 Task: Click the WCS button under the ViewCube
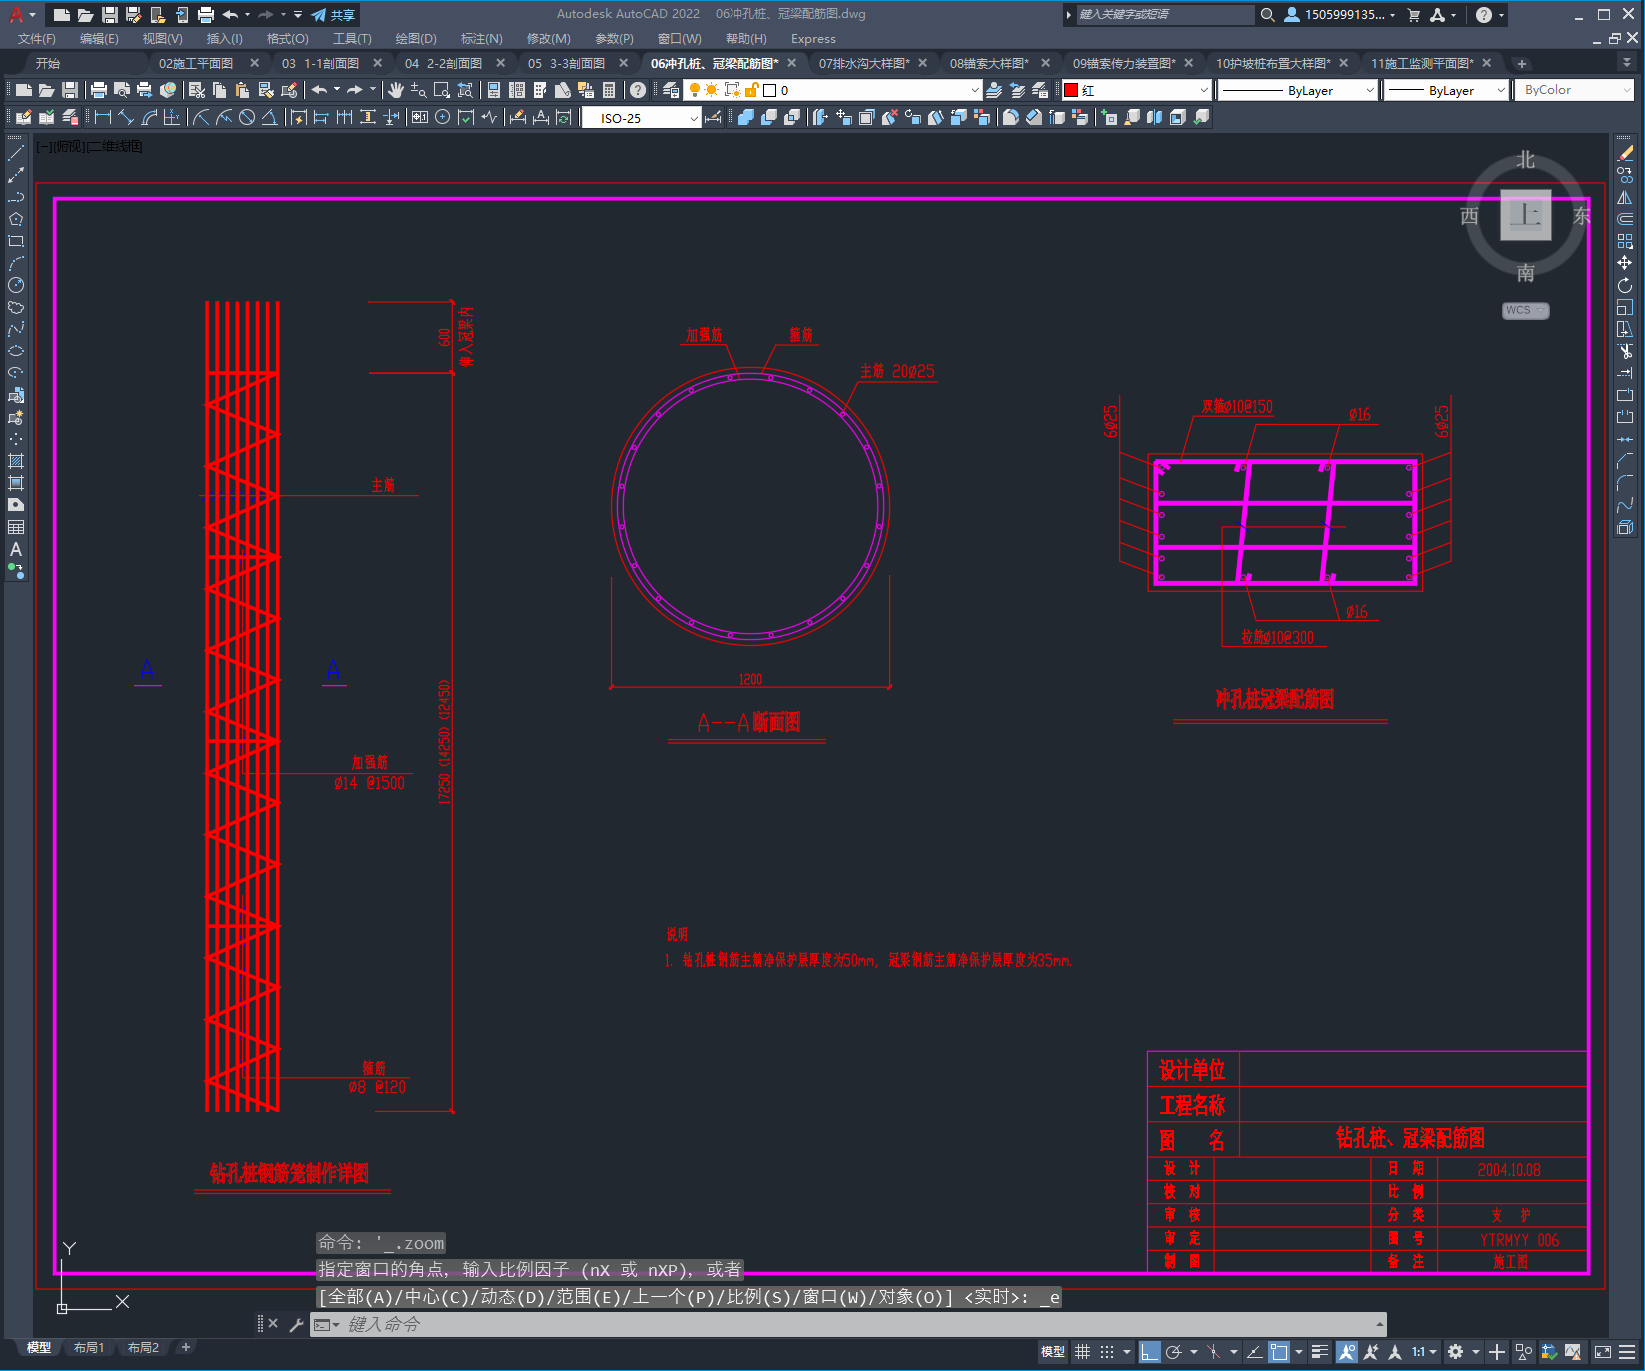[1525, 310]
